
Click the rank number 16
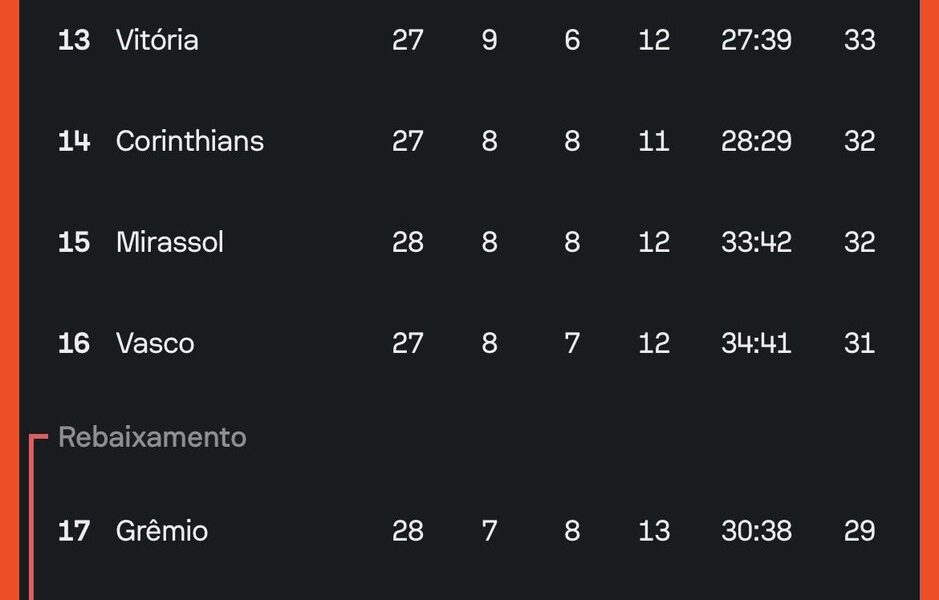(74, 344)
